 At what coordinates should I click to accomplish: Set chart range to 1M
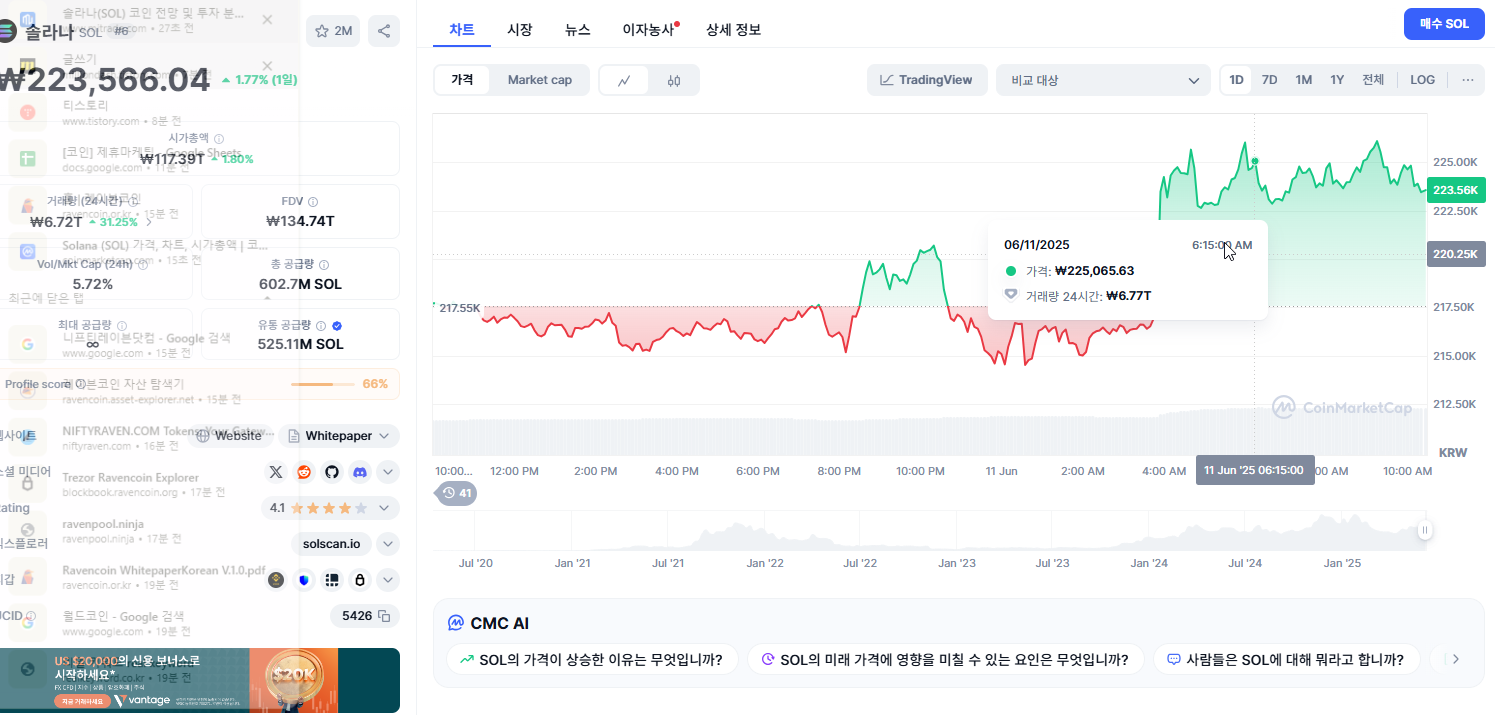[1303, 80]
